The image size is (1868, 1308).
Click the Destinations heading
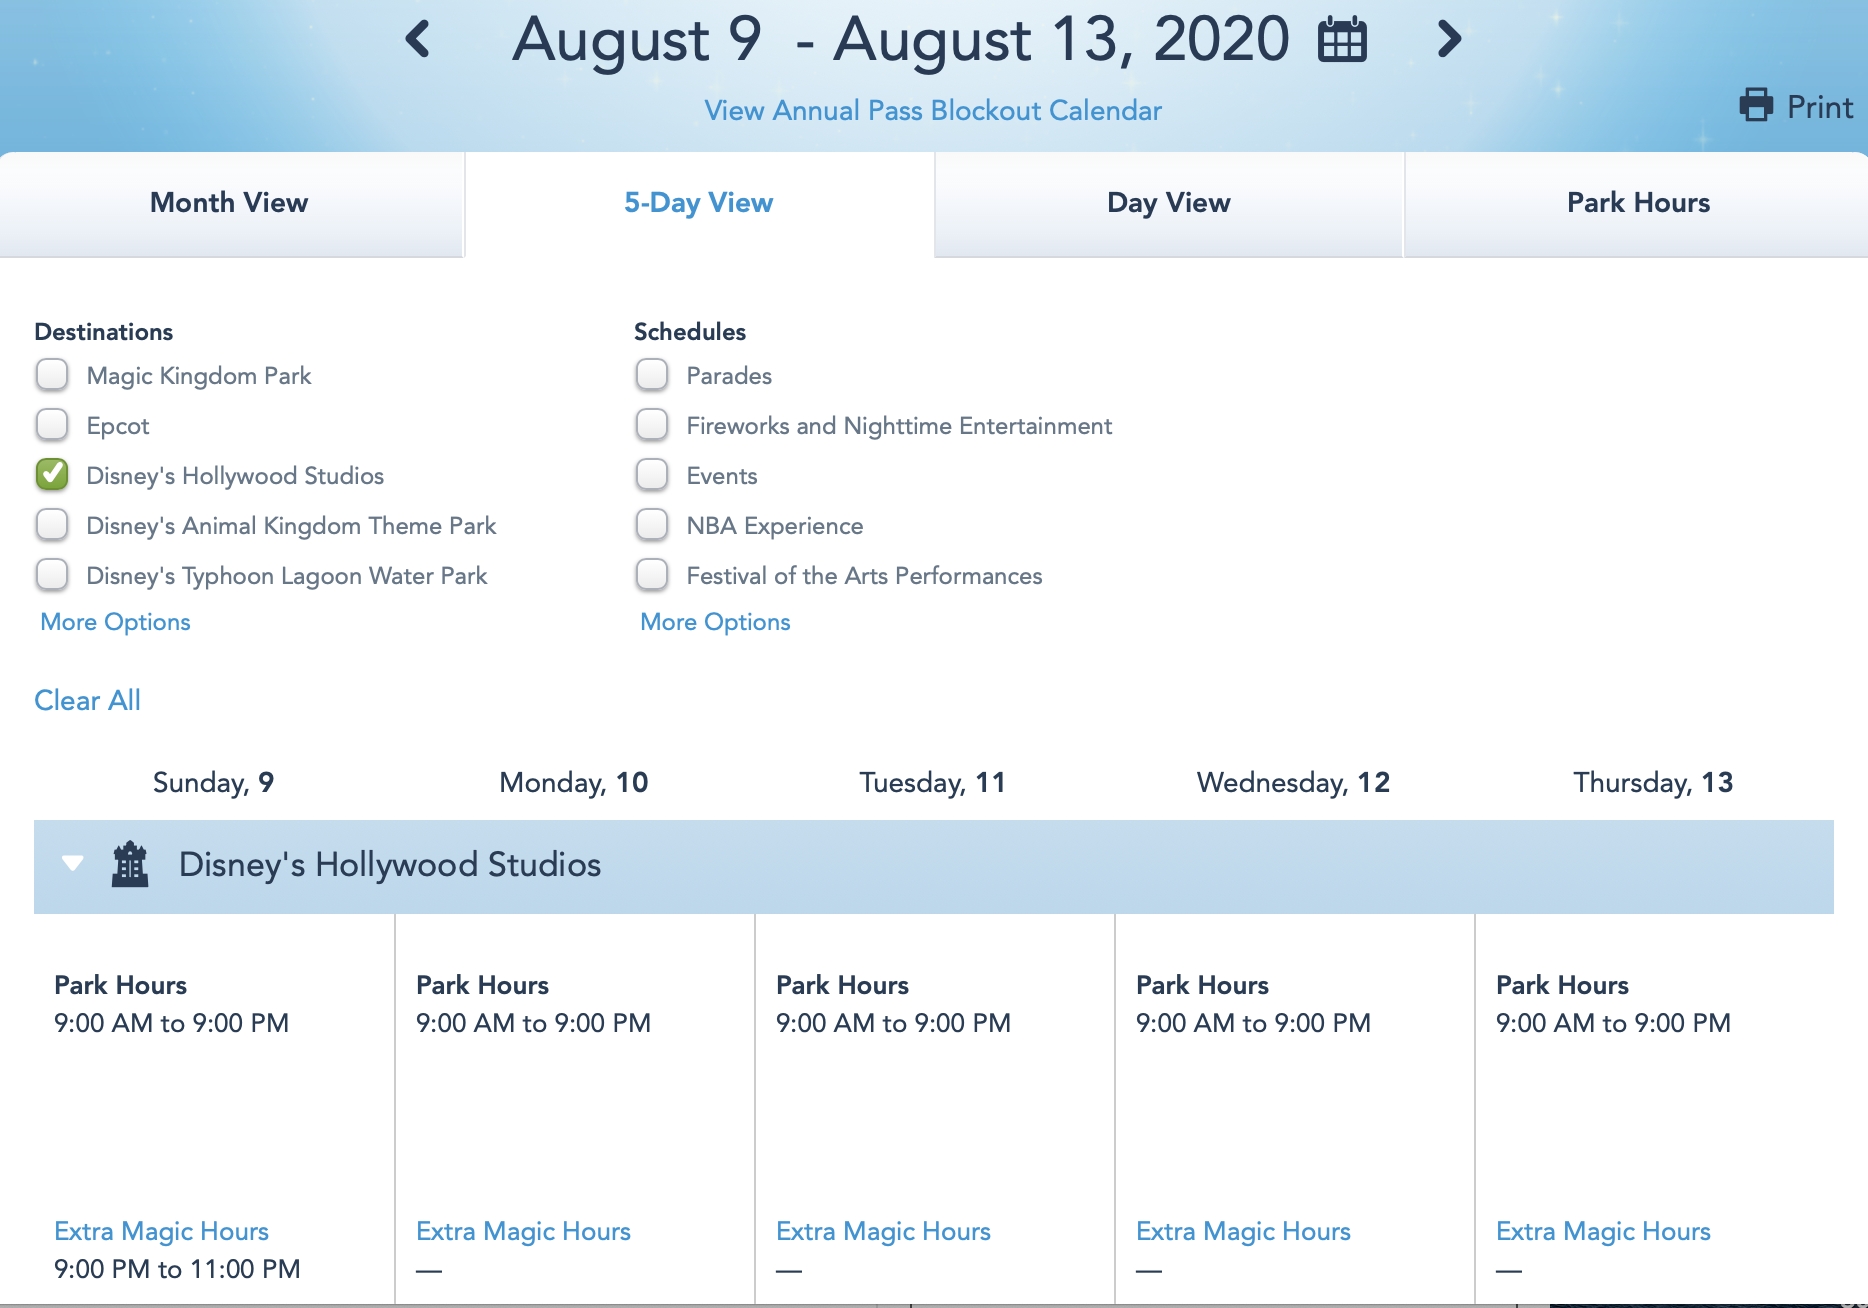click(x=103, y=332)
